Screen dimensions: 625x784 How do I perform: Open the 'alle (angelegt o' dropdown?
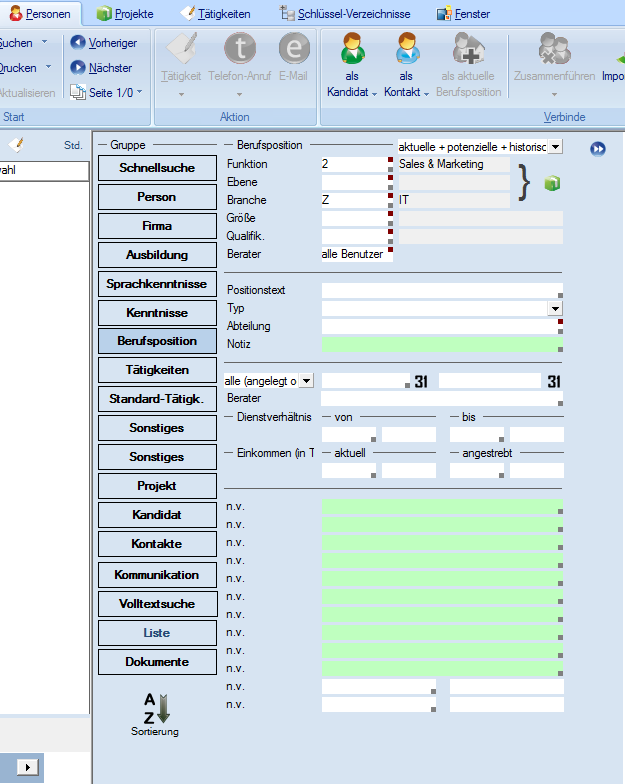point(306,380)
